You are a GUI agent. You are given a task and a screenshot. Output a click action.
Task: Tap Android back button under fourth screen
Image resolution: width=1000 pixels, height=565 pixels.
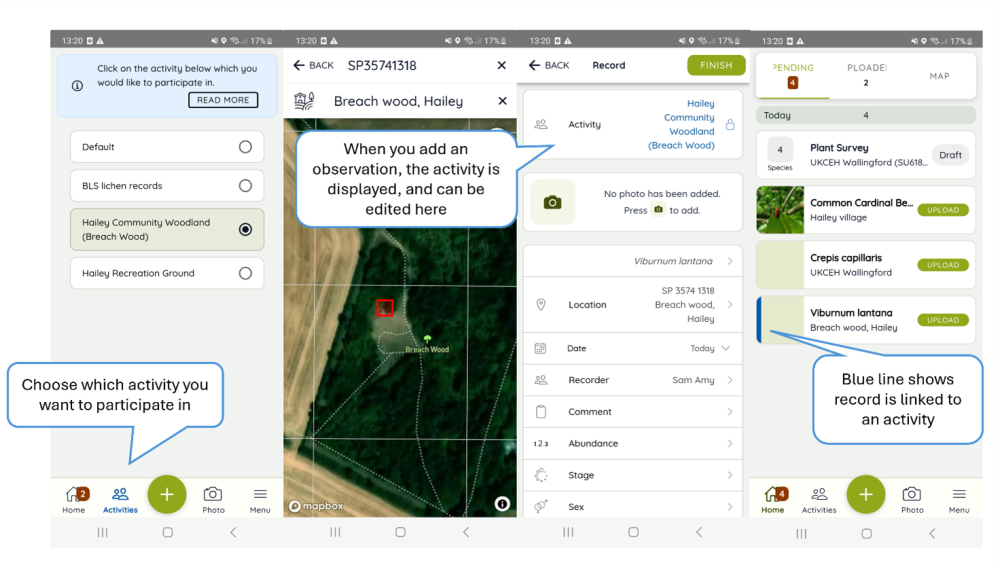pyautogui.click(x=932, y=533)
